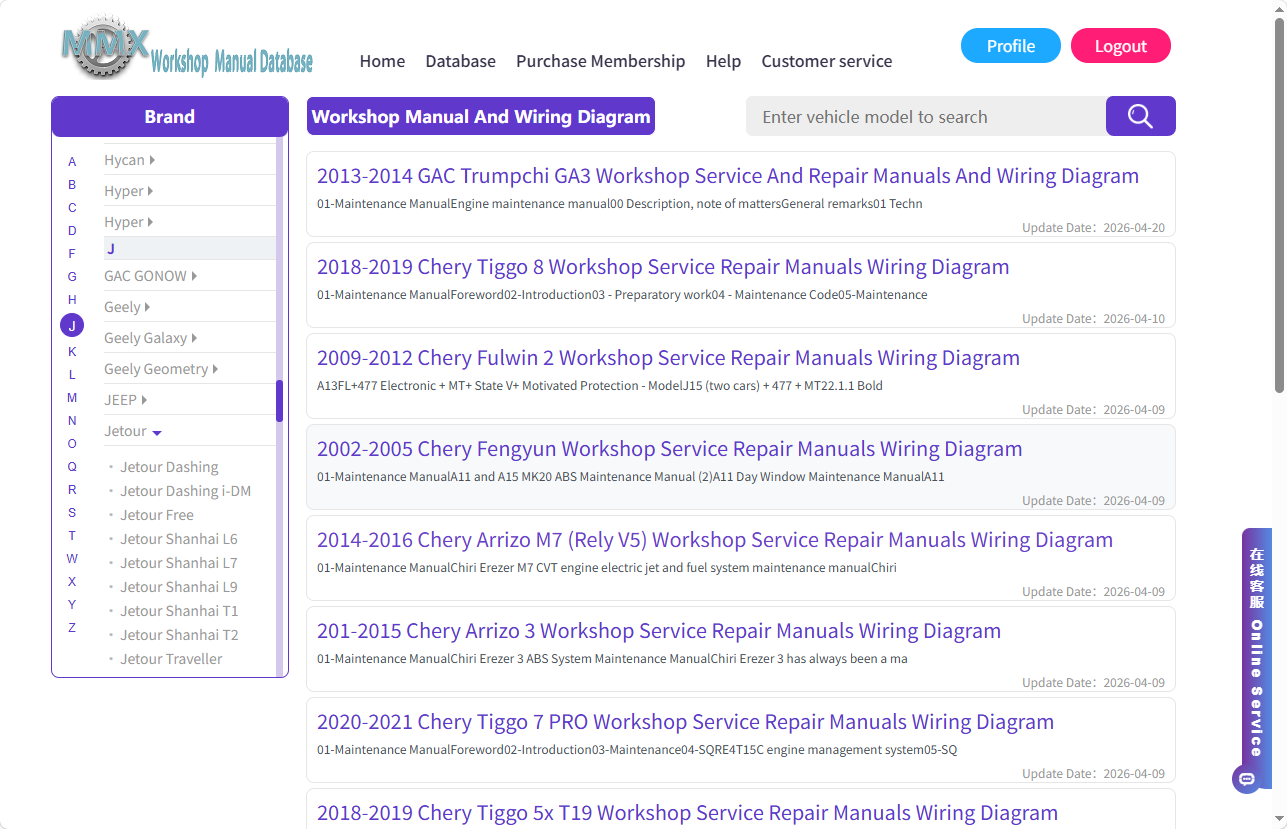
Task: Open 2009-2012 Chery Fulwin 2 manual
Action: click(x=668, y=358)
